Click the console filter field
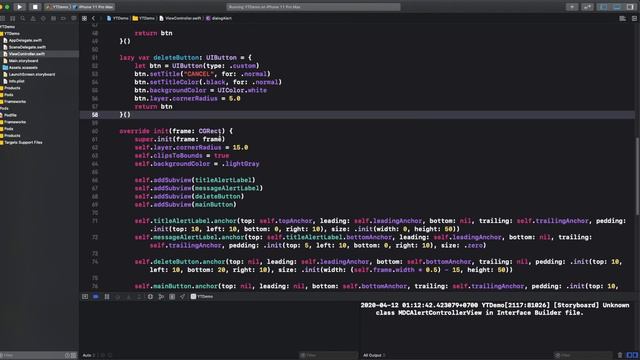The image size is (640, 360). click(x=583, y=356)
